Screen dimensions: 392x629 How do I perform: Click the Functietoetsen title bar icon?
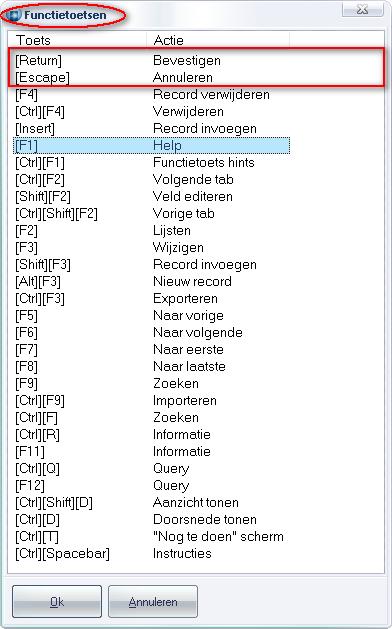coord(15,16)
